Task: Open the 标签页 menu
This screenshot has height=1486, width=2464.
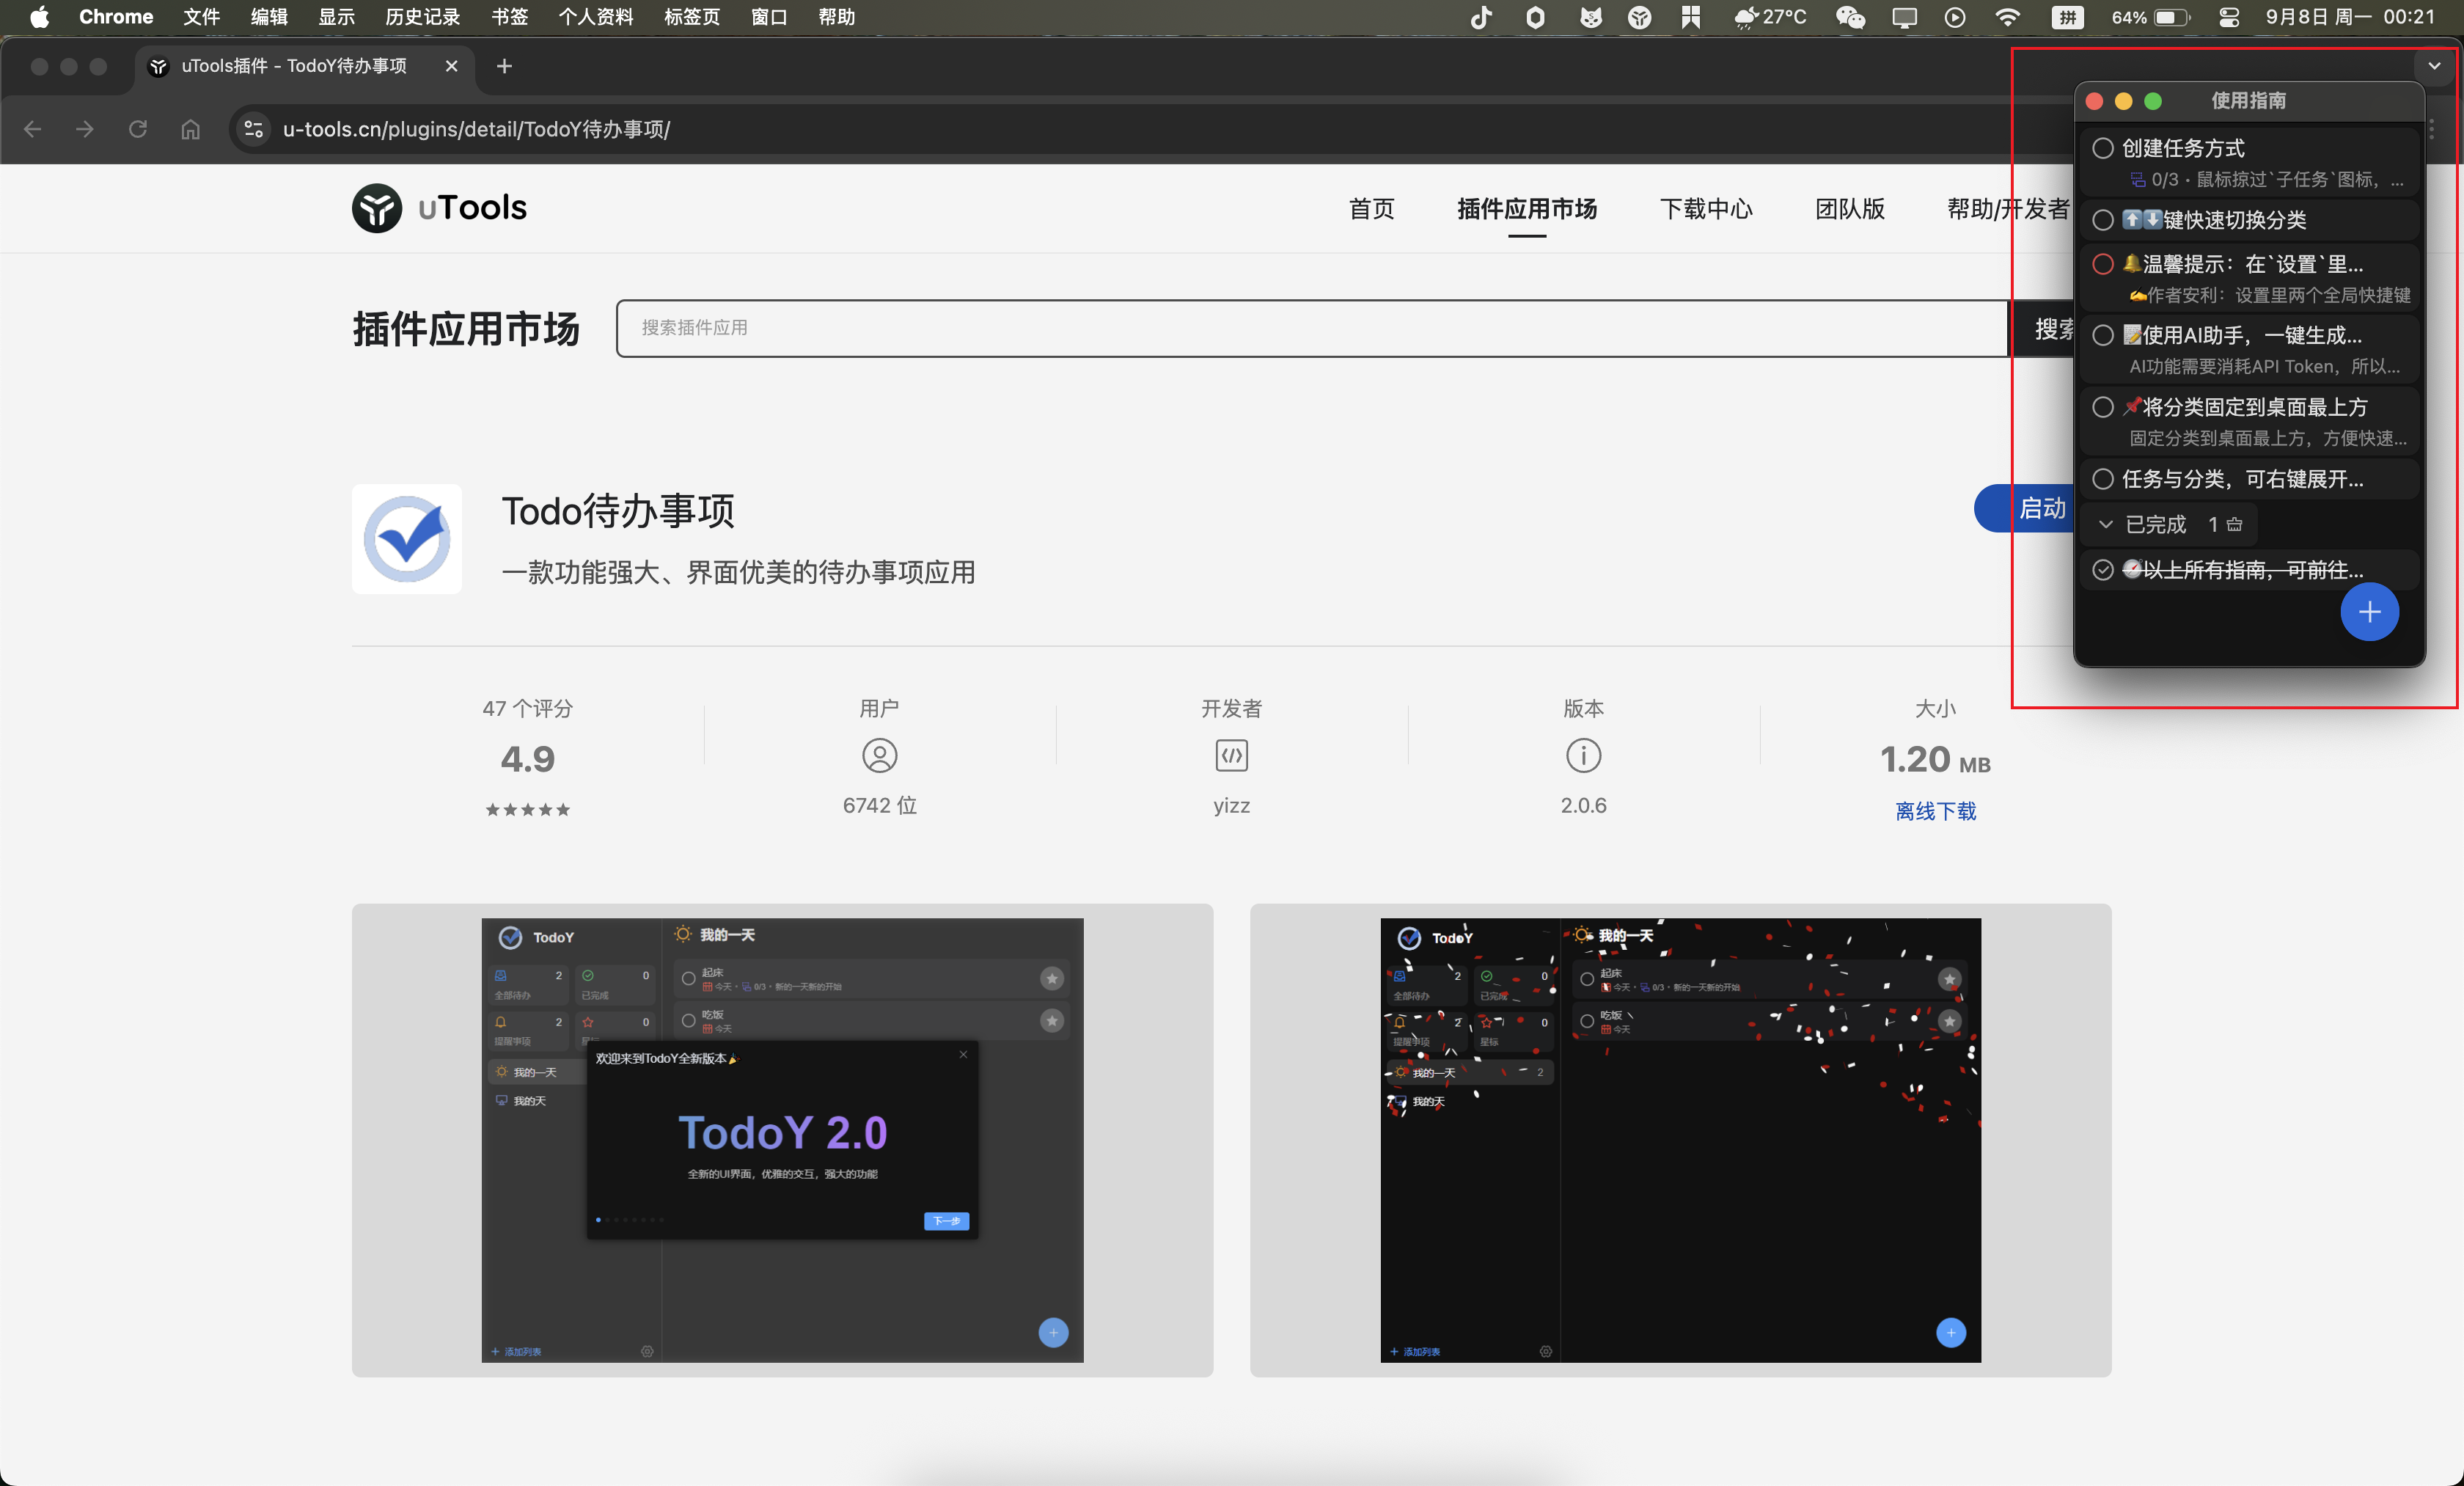Action: [x=691, y=17]
